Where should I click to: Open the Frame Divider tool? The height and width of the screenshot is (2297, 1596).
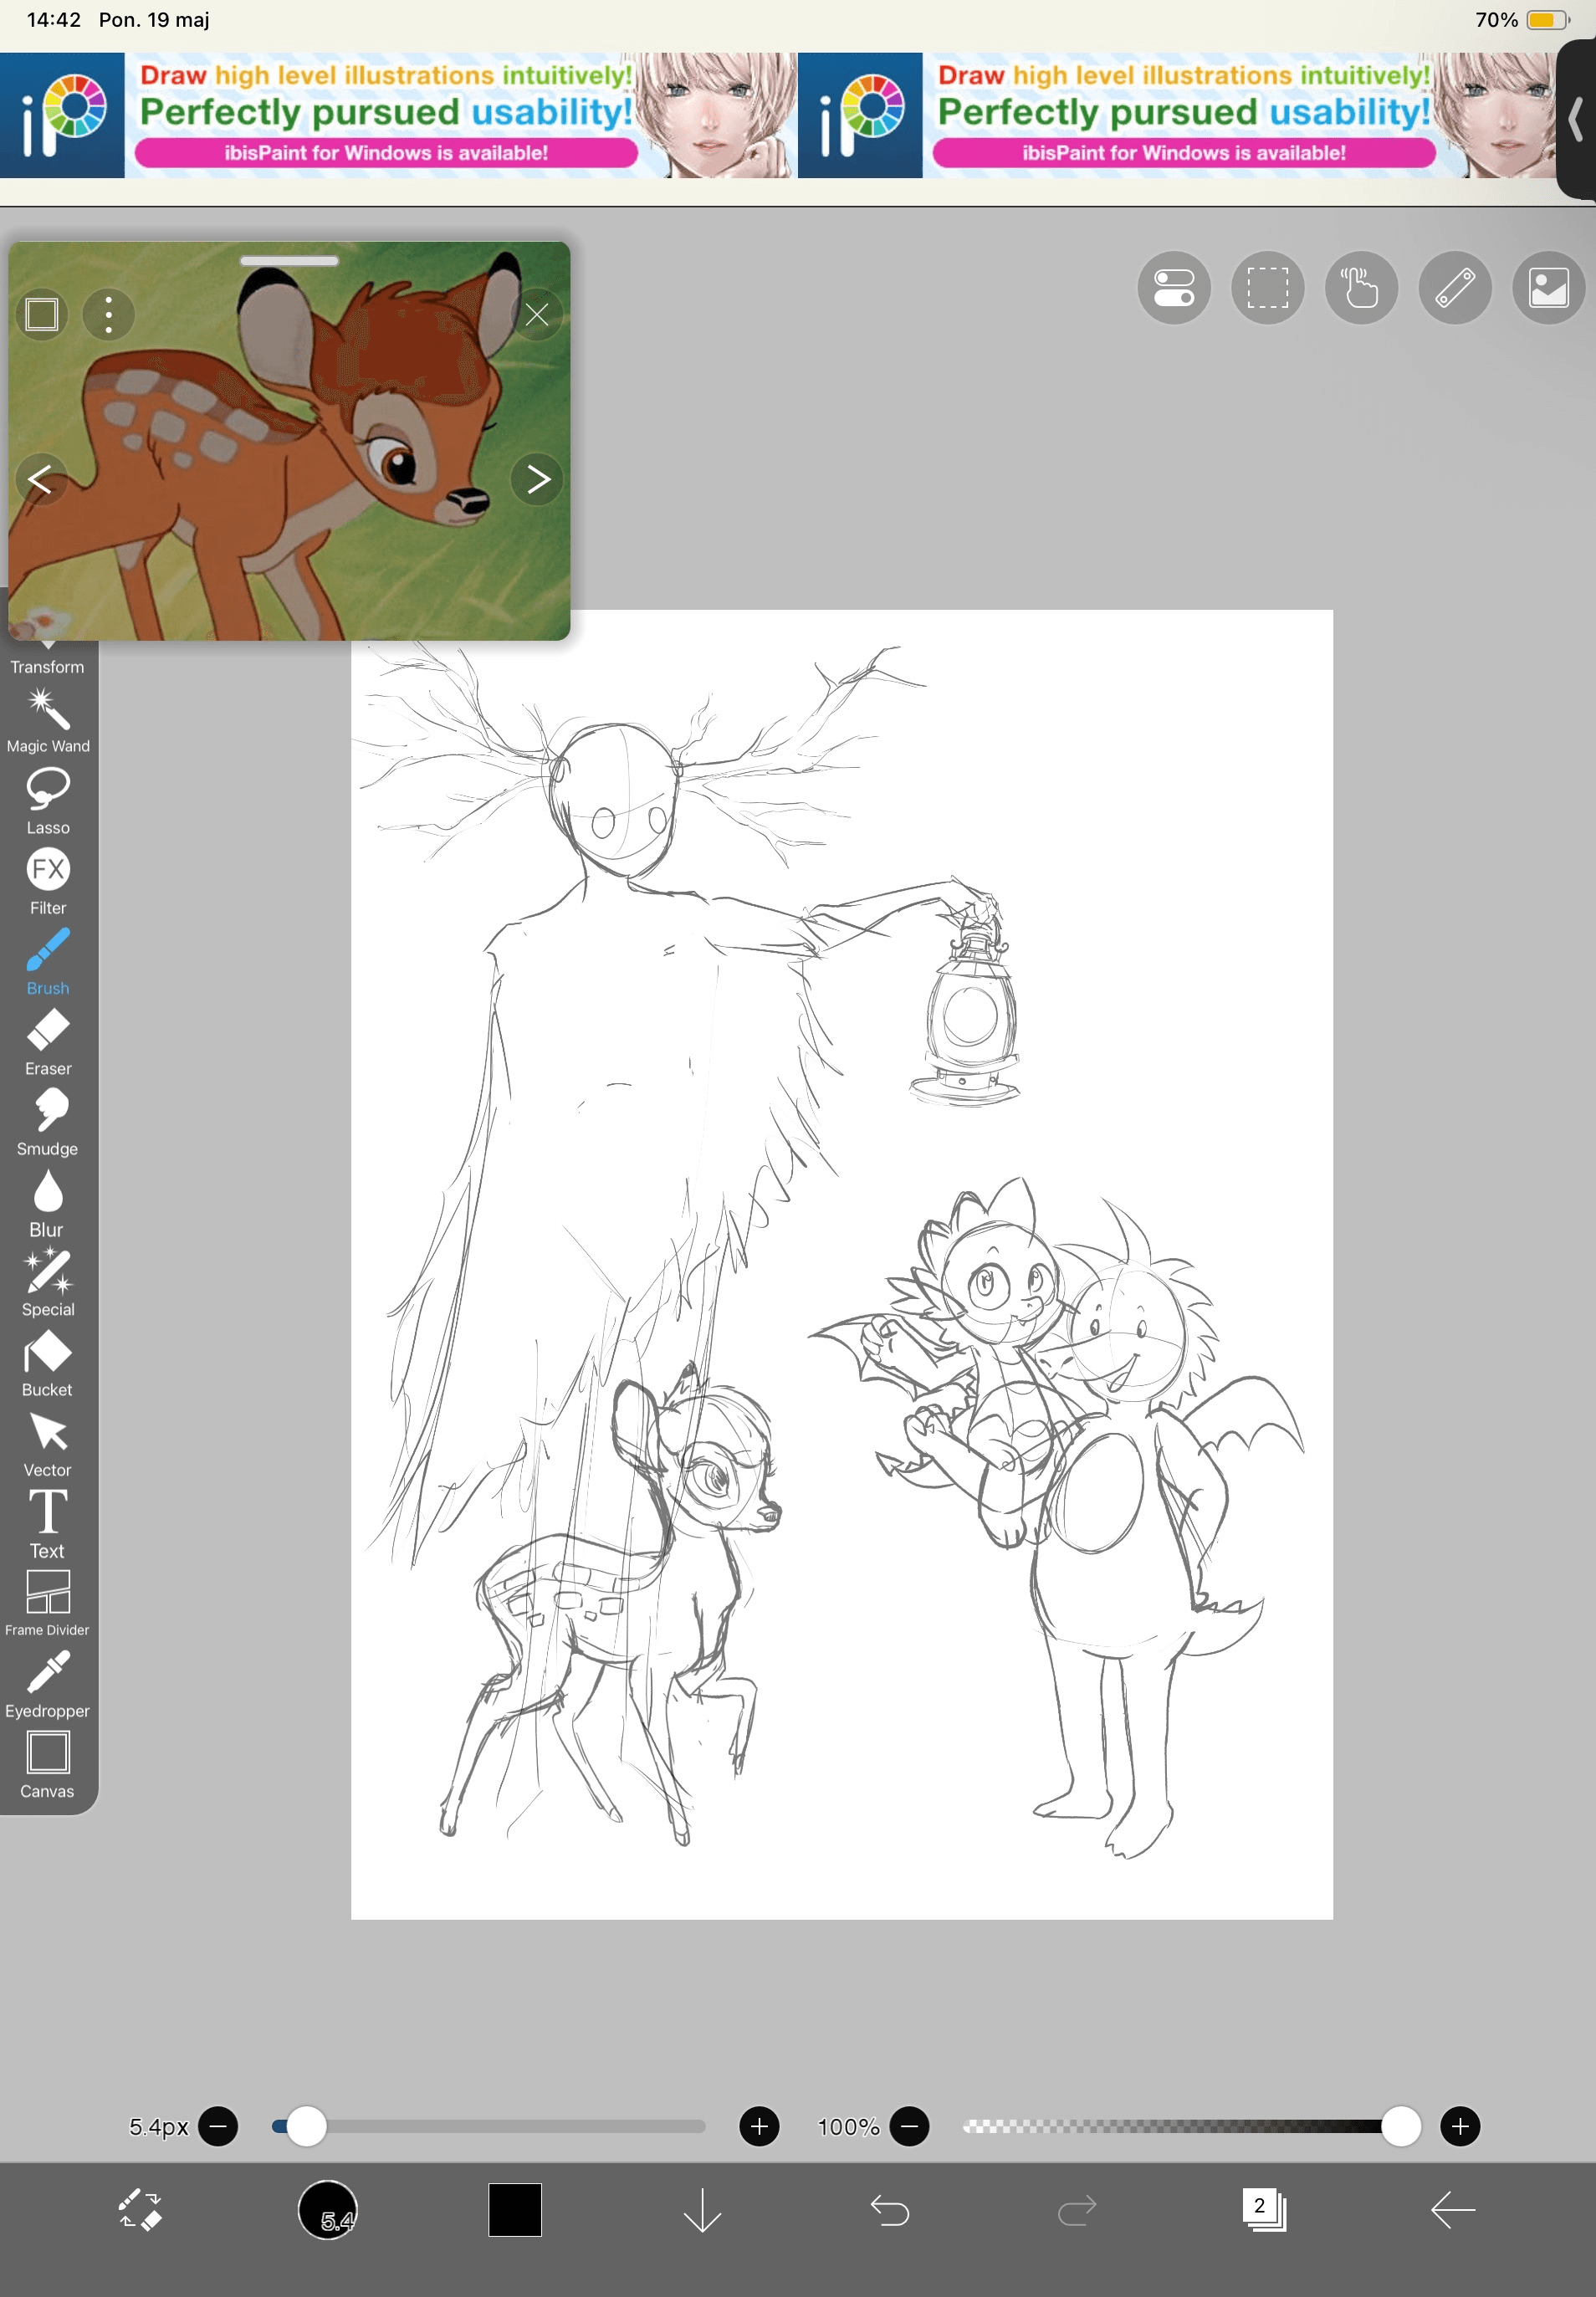pyautogui.click(x=47, y=1601)
